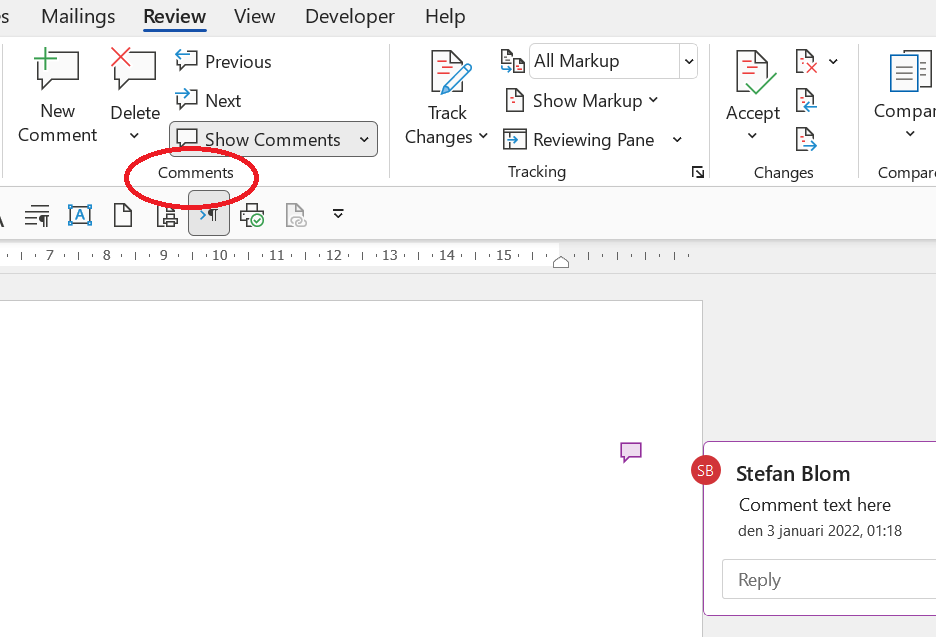This screenshot has height=637, width=936.
Task: Click the printer with checkmark icon
Action: pyautogui.click(x=252, y=214)
